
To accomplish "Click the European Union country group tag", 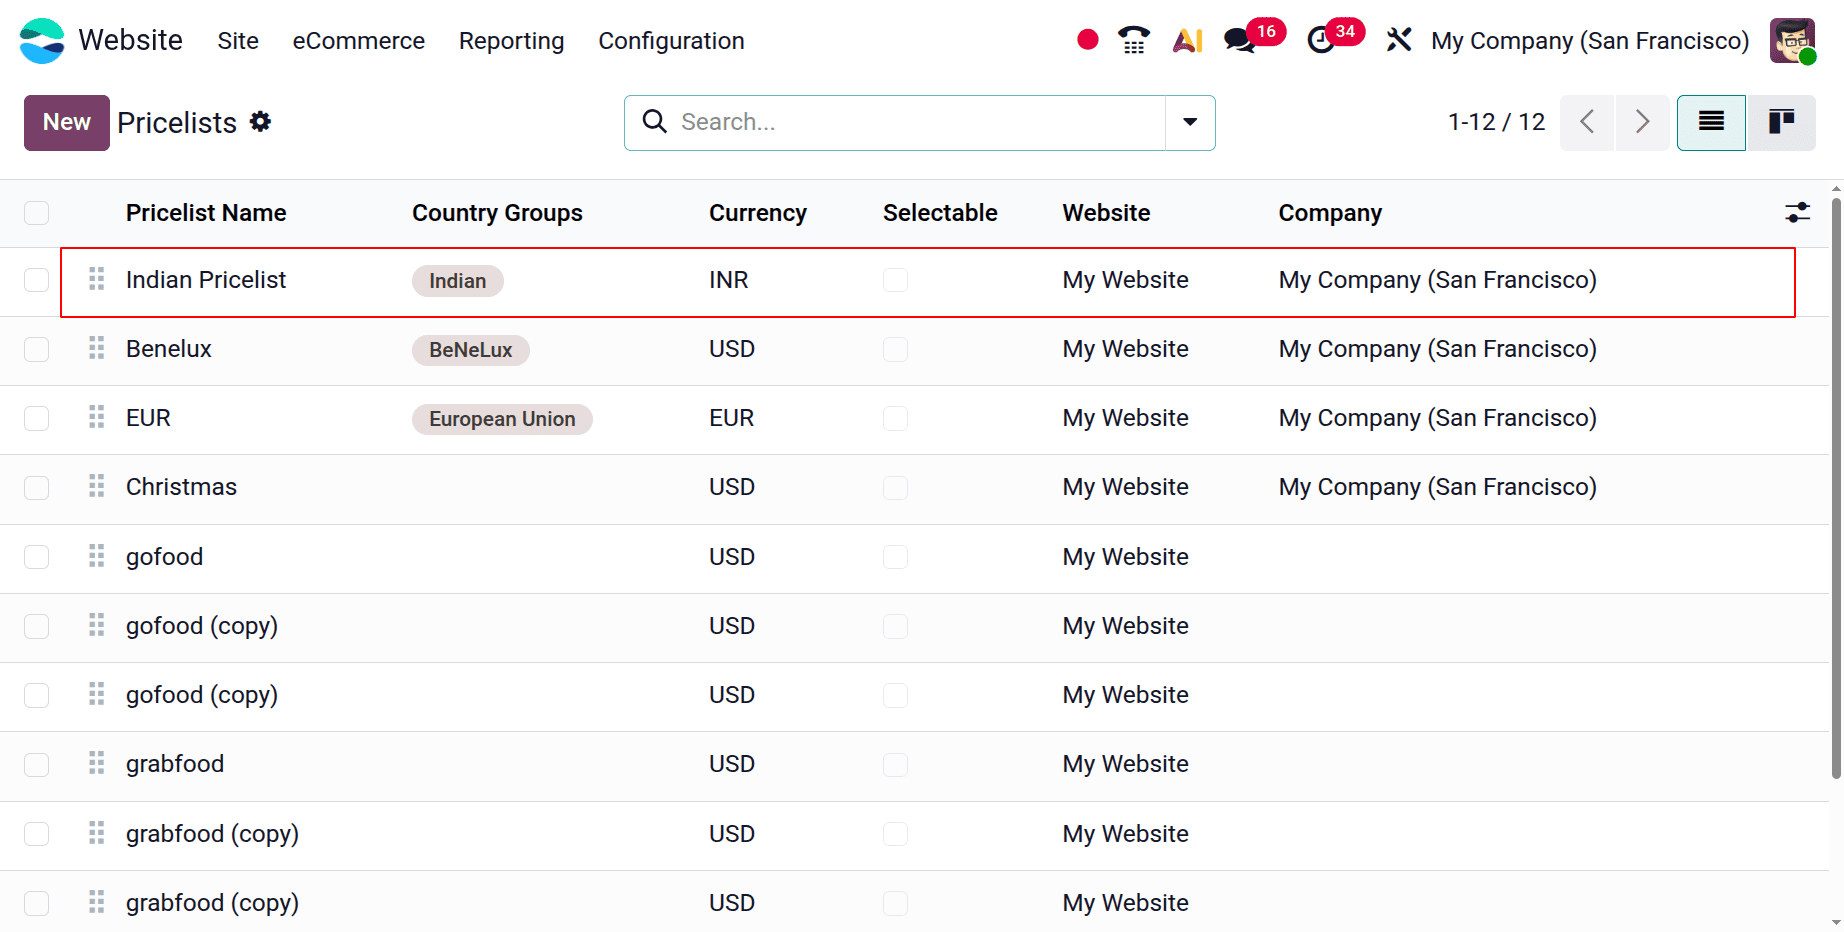I will coord(502,419).
